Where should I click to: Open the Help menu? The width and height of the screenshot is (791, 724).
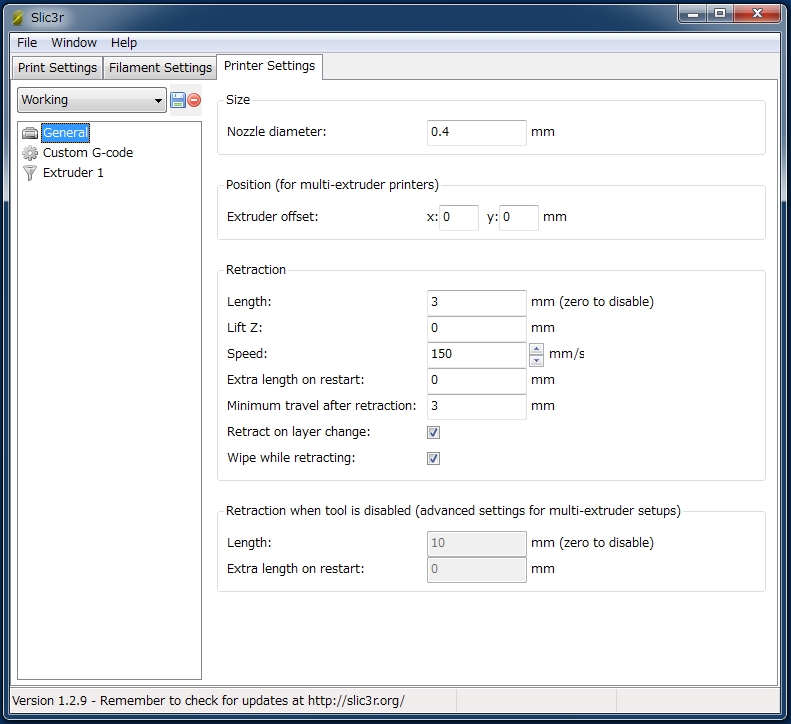[x=124, y=42]
